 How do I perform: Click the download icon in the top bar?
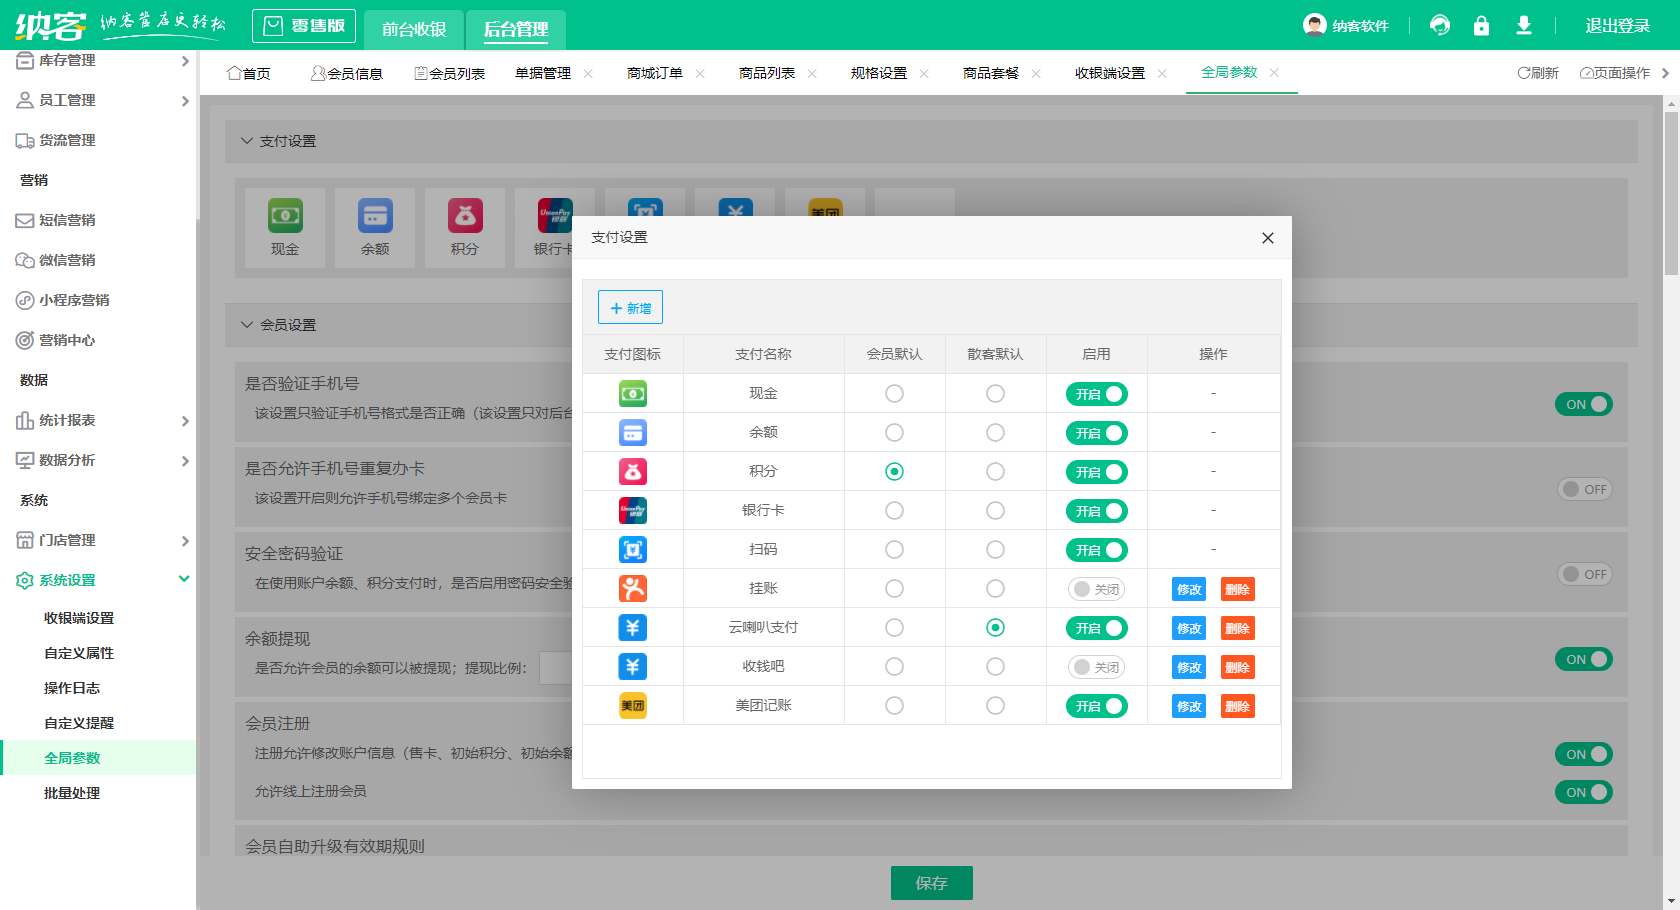pyautogui.click(x=1524, y=25)
